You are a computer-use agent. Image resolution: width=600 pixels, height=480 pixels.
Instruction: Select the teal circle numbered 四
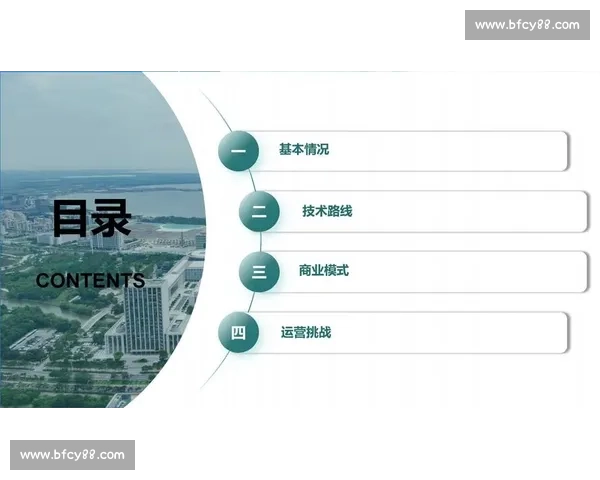[238, 332]
